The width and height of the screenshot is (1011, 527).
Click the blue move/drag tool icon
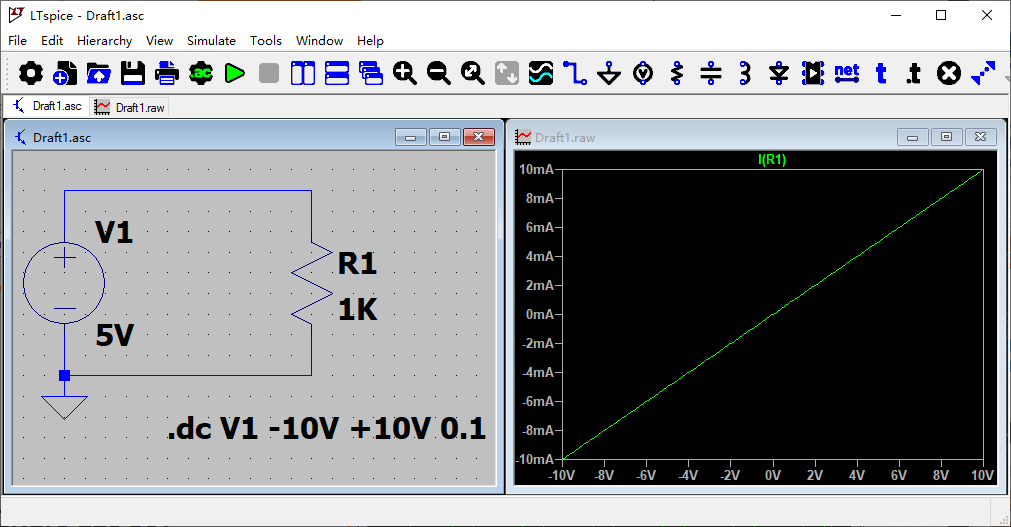[983, 74]
